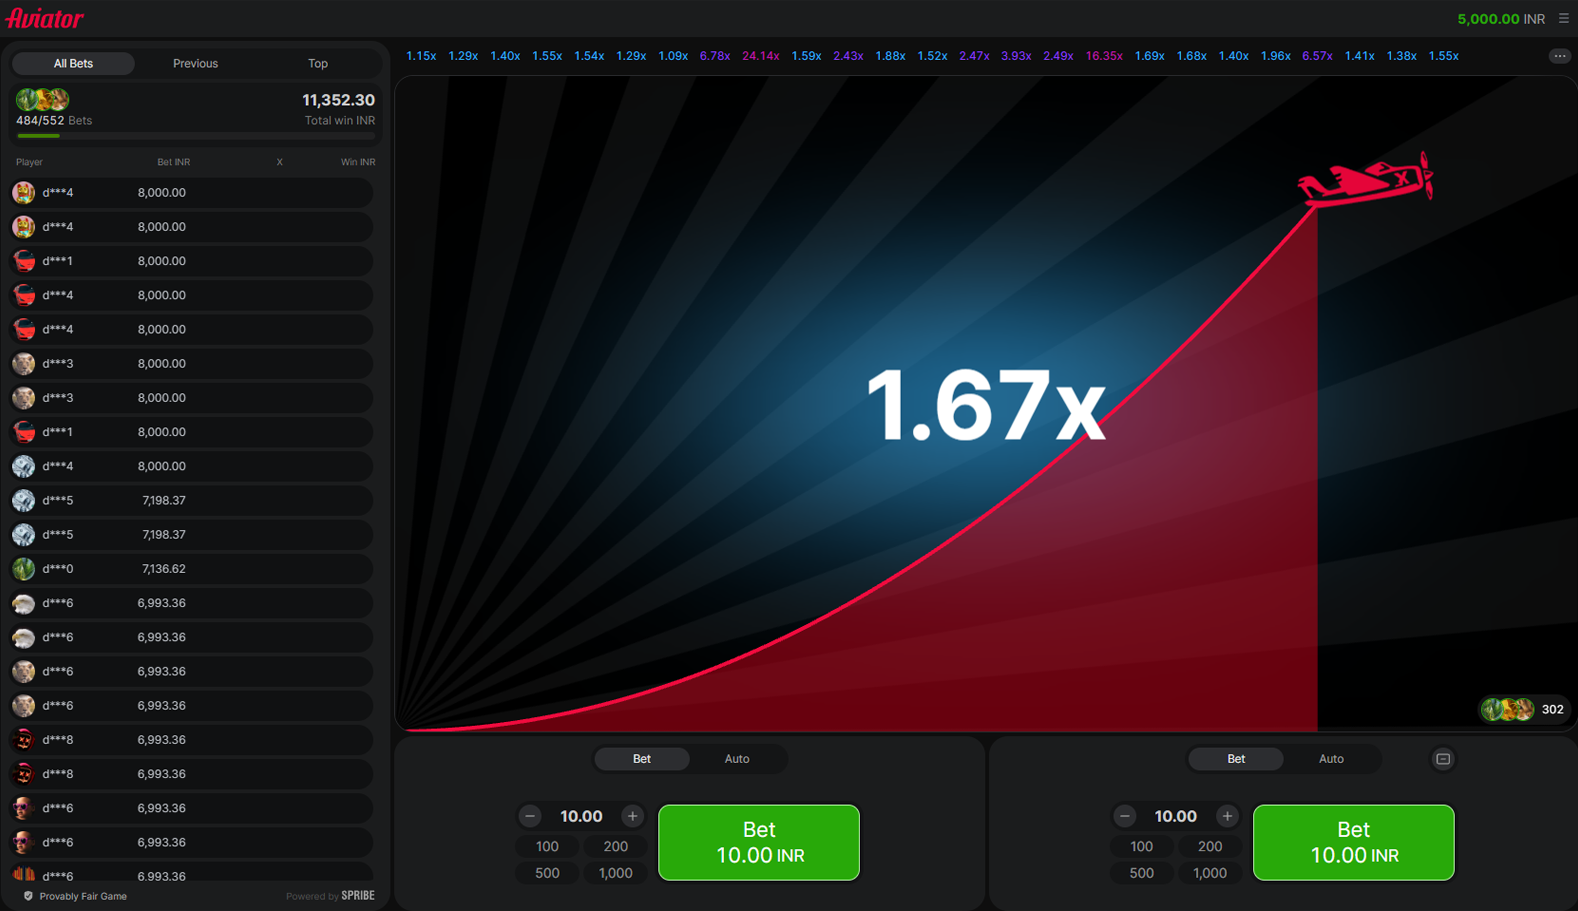Image resolution: width=1578 pixels, height=911 pixels.
Task: Remove the second bet panel using minus icon
Action: pos(1443,759)
